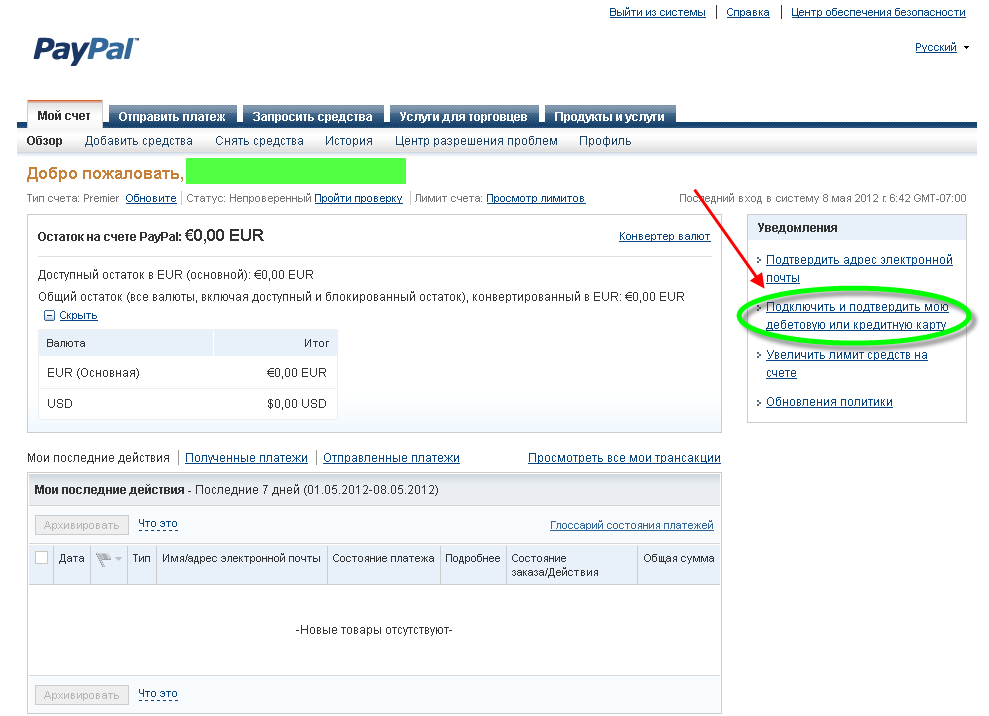
Task: Switch to the Отправить платеж tab
Action: click(172, 116)
